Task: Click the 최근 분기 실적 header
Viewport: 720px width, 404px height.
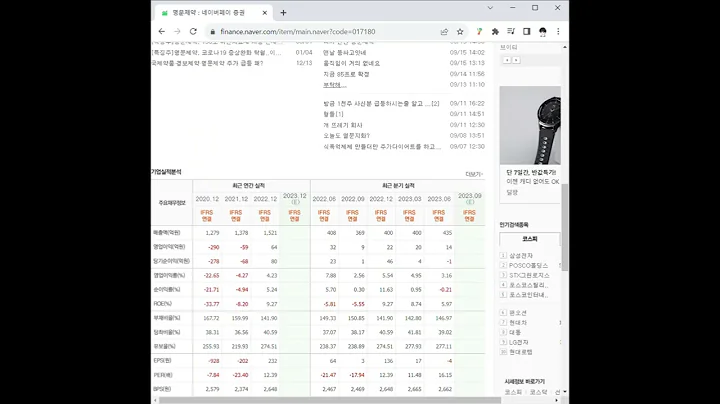Action: point(398,185)
